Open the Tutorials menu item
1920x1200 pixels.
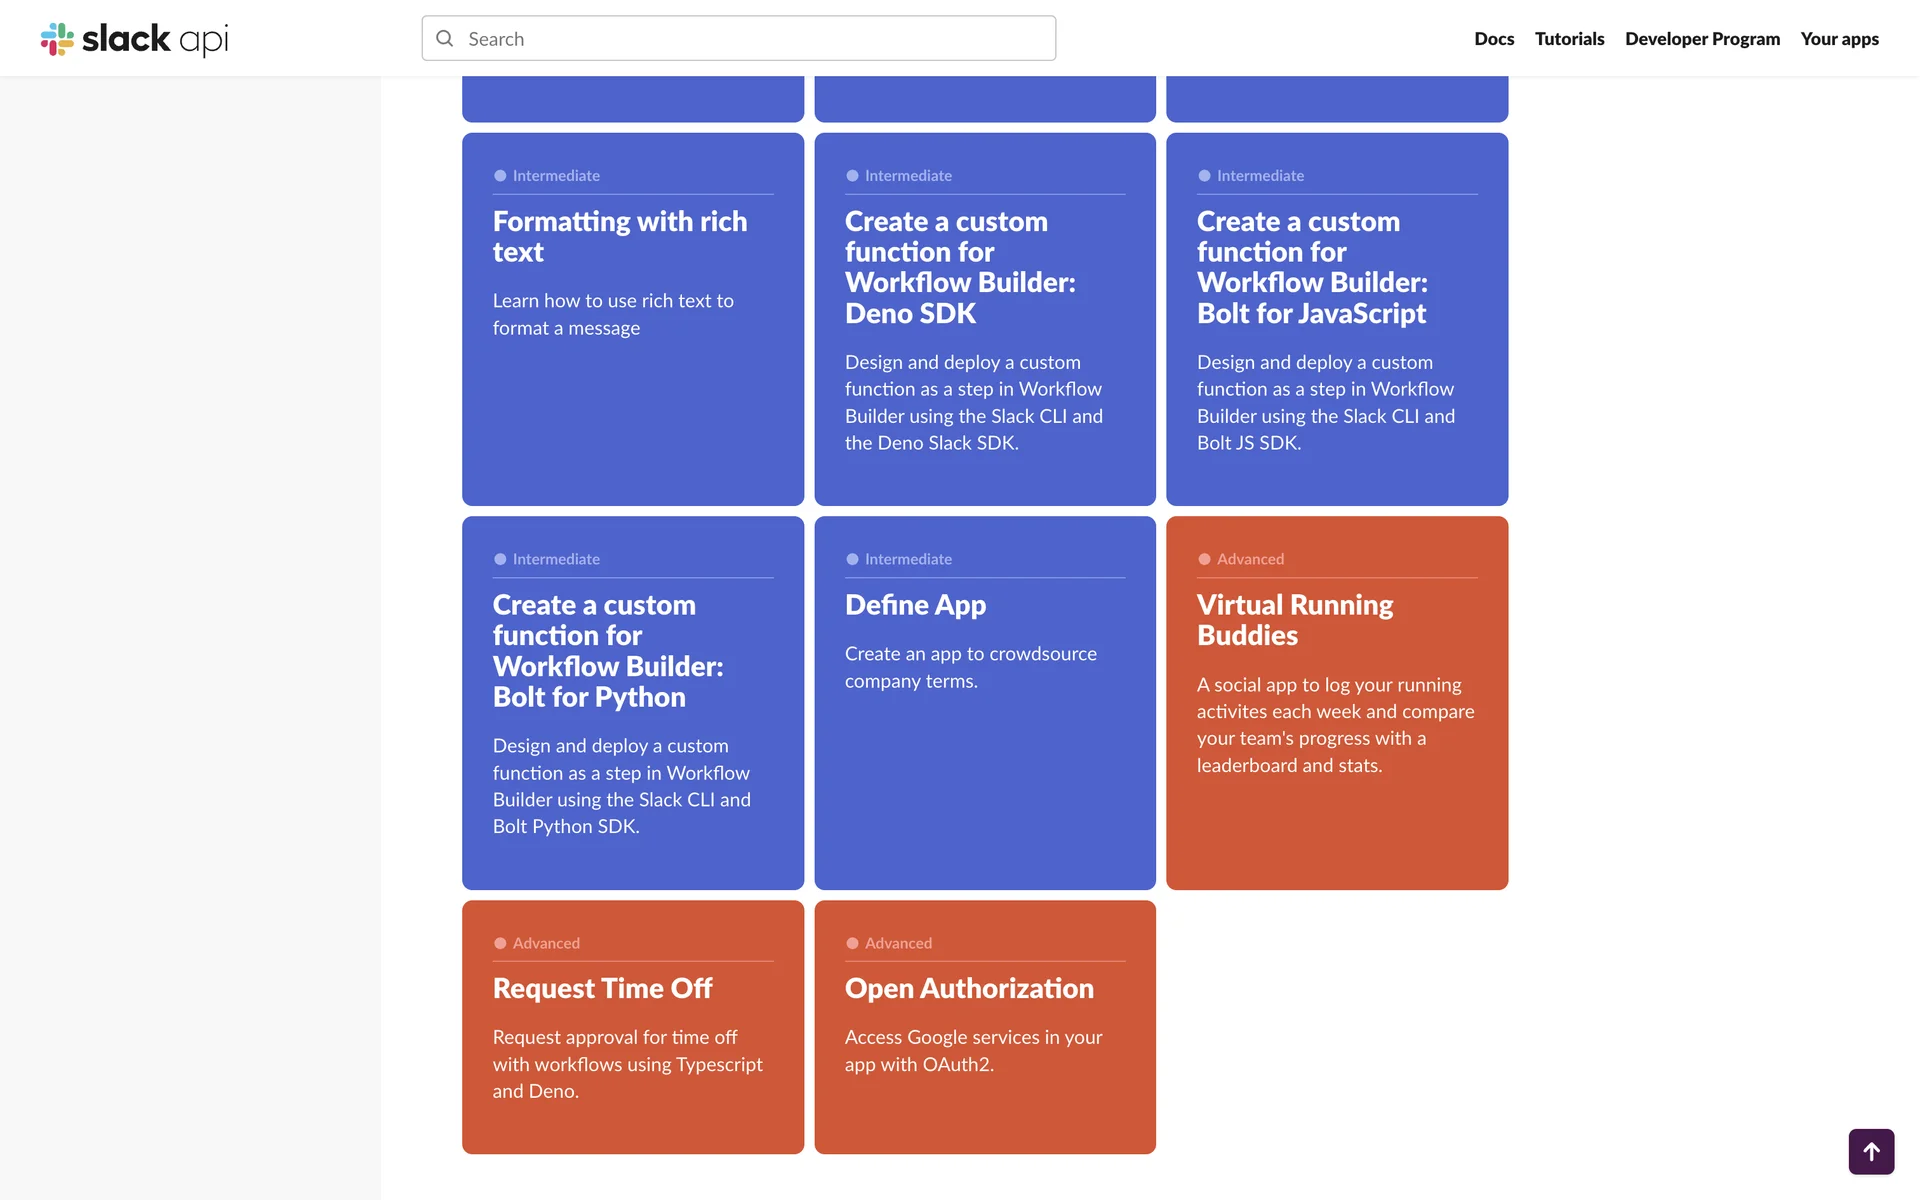pos(1569,39)
